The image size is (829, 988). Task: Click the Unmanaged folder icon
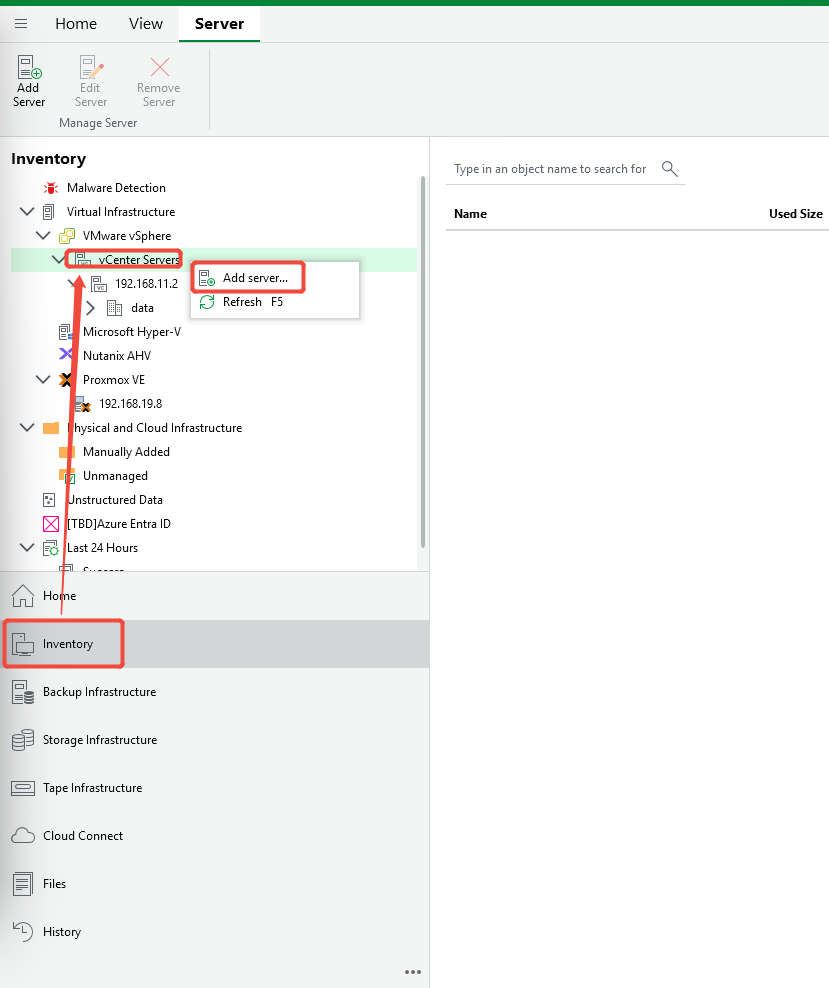[67, 476]
